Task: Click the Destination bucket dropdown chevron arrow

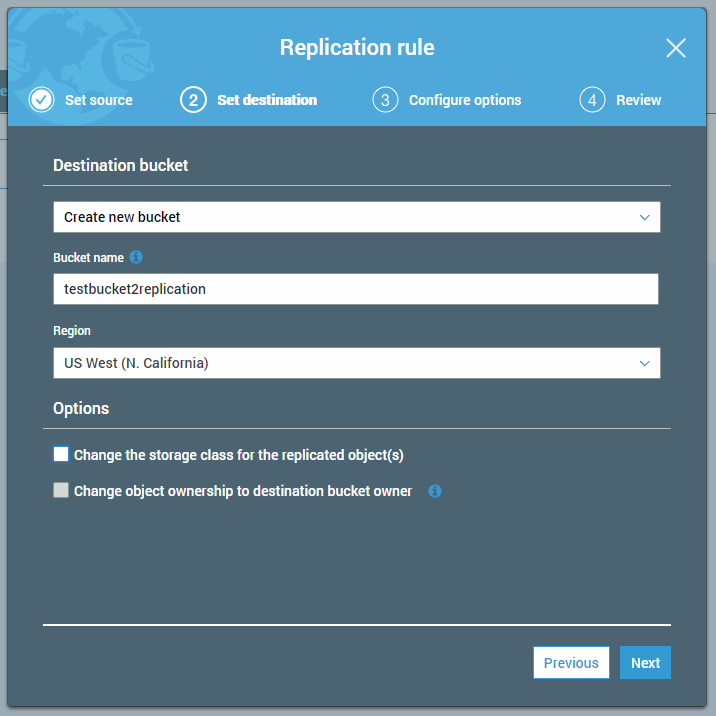Action: pyautogui.click(x=645, y=217)
